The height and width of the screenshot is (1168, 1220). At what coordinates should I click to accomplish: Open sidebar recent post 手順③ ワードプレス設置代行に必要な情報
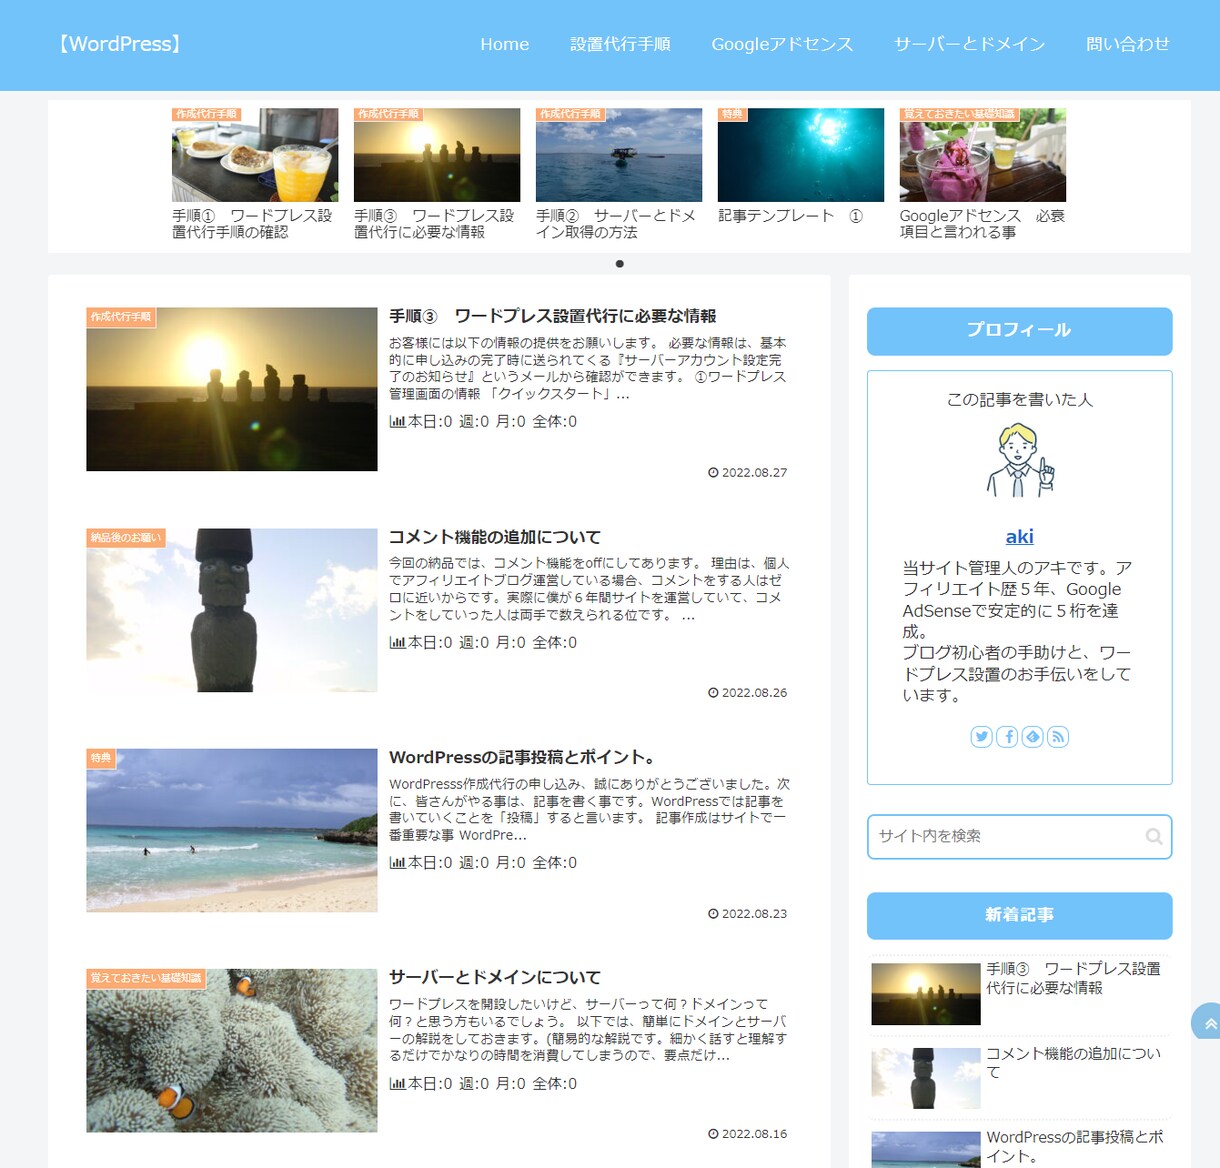(1019, 993)
